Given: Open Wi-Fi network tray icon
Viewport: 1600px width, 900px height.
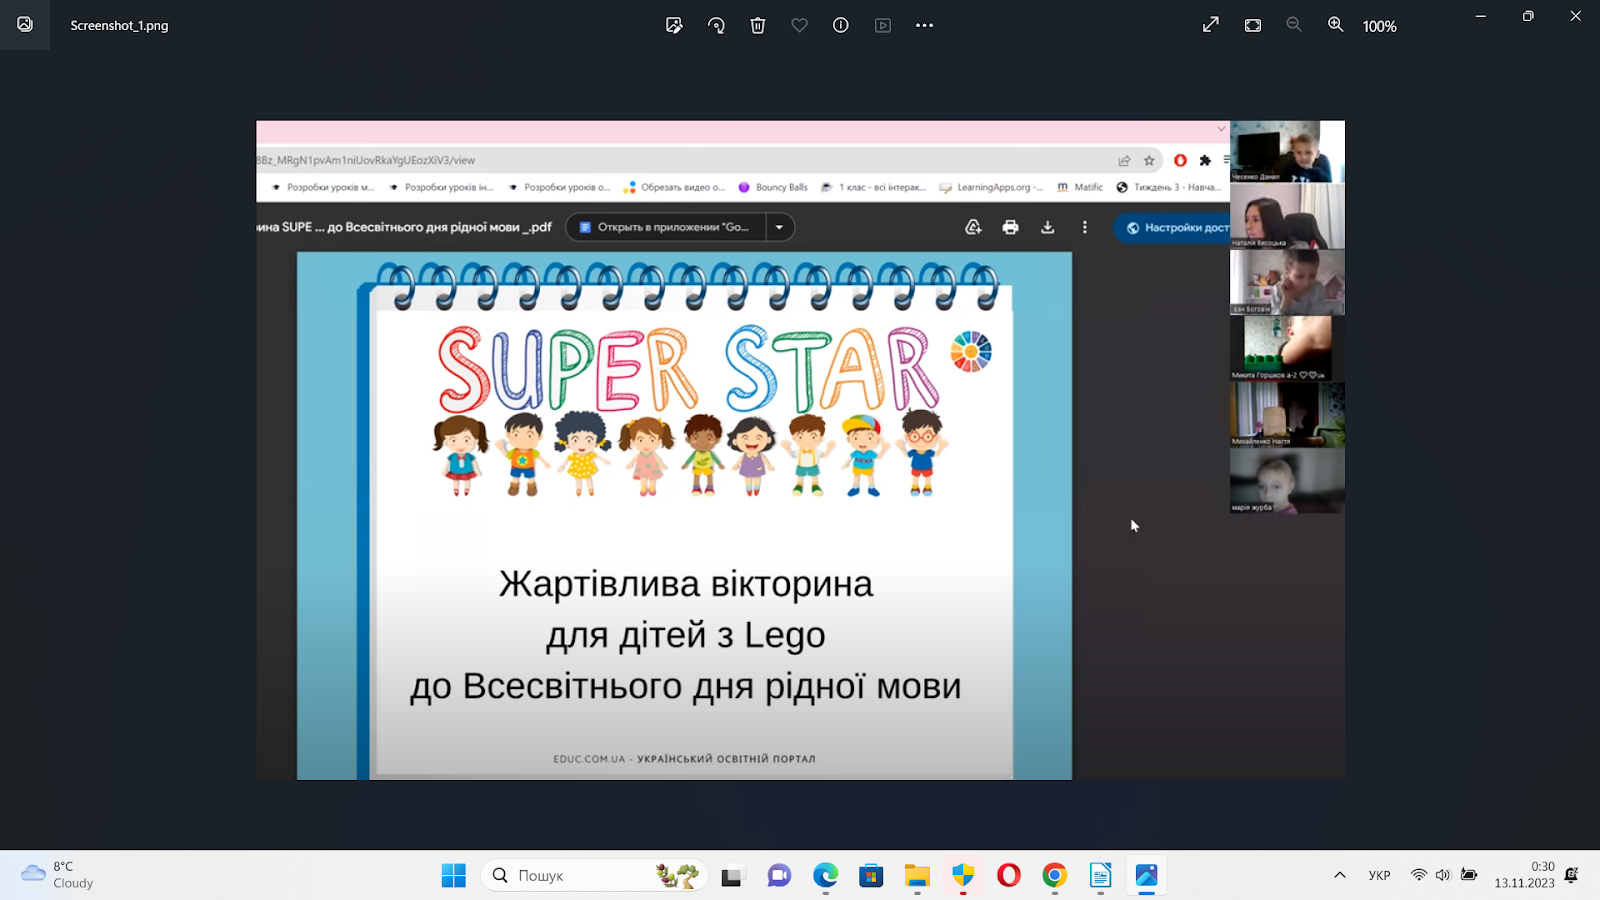Looking at the screenshot, I should (1418, 875).
